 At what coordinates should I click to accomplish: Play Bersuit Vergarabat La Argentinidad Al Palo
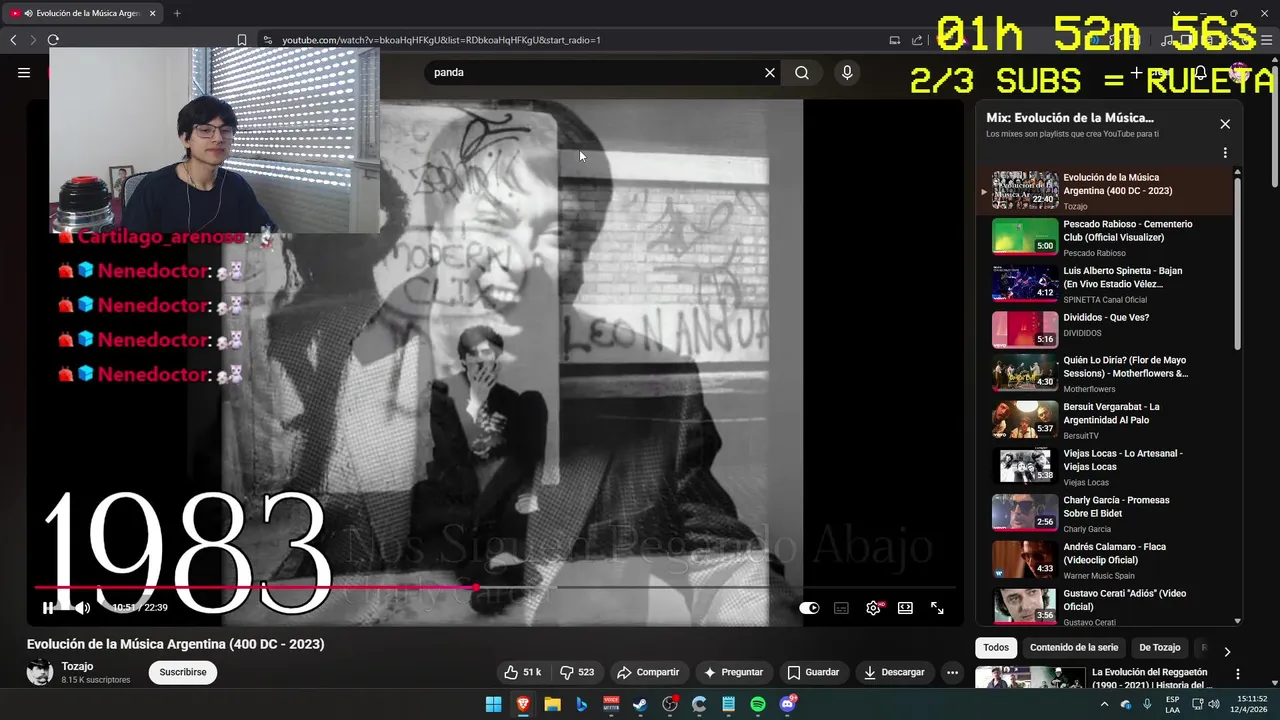click(1106, 420)
